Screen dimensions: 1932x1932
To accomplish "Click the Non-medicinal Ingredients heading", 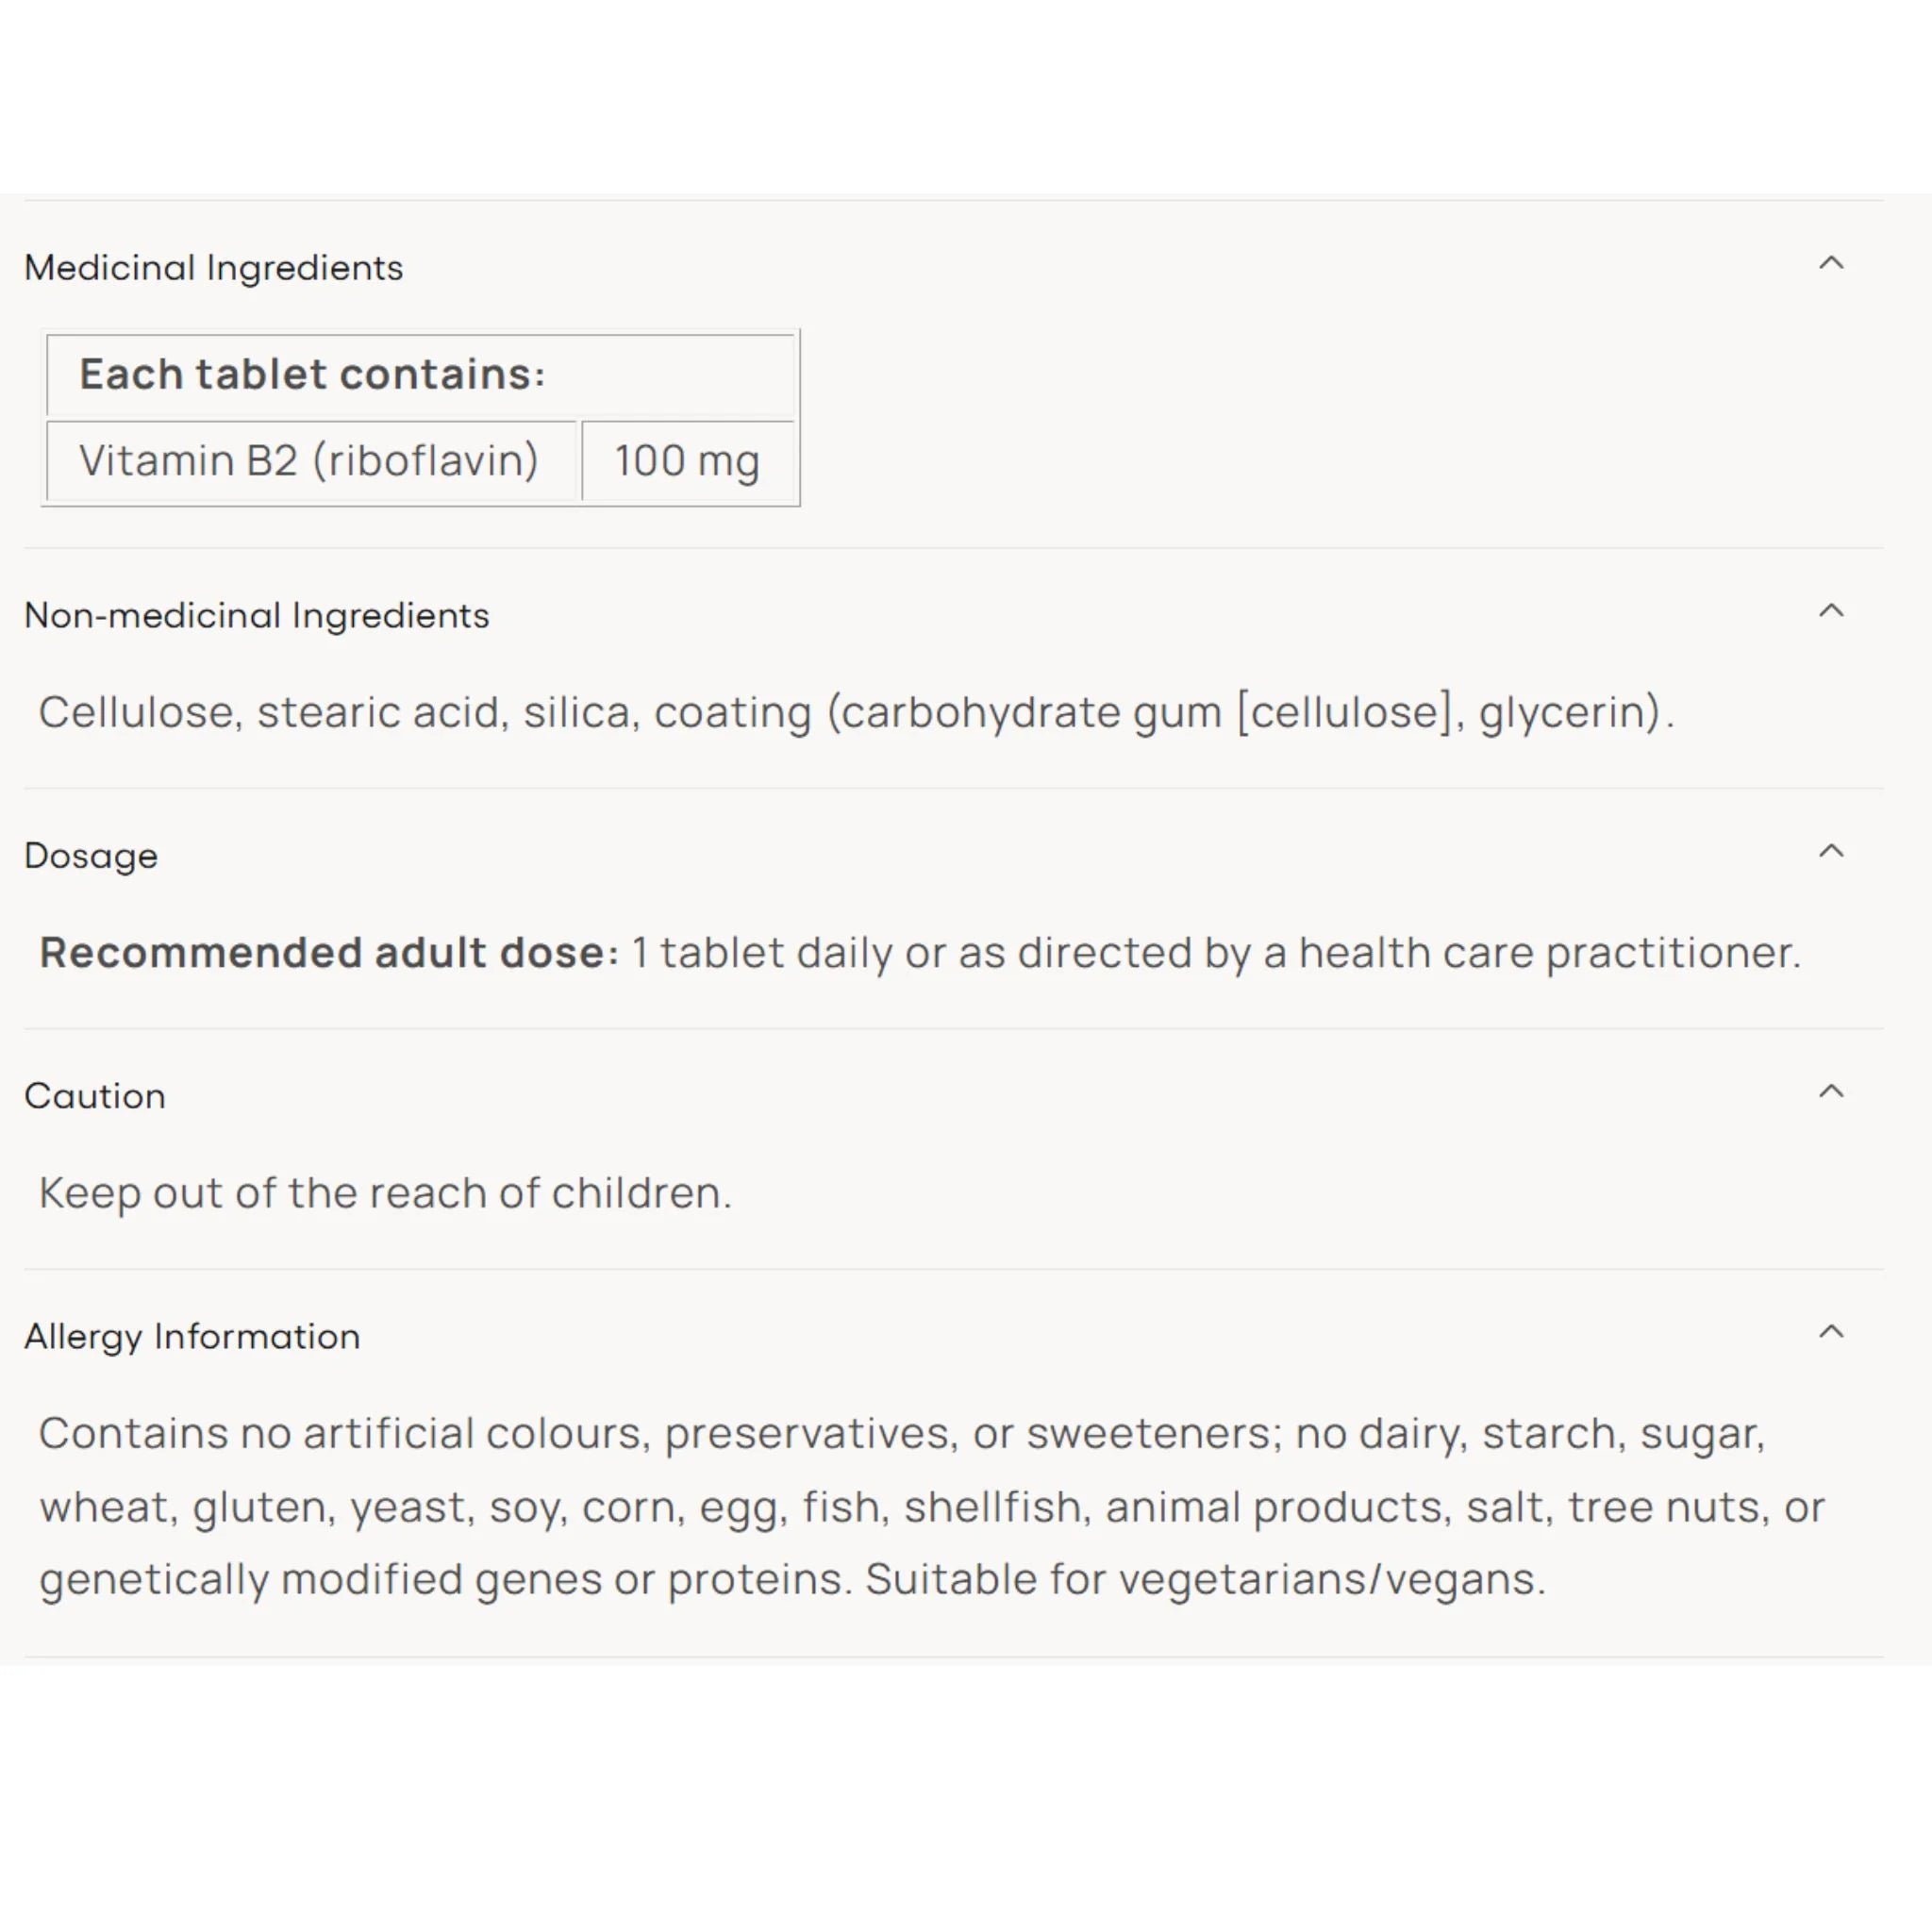I will 257,615.
